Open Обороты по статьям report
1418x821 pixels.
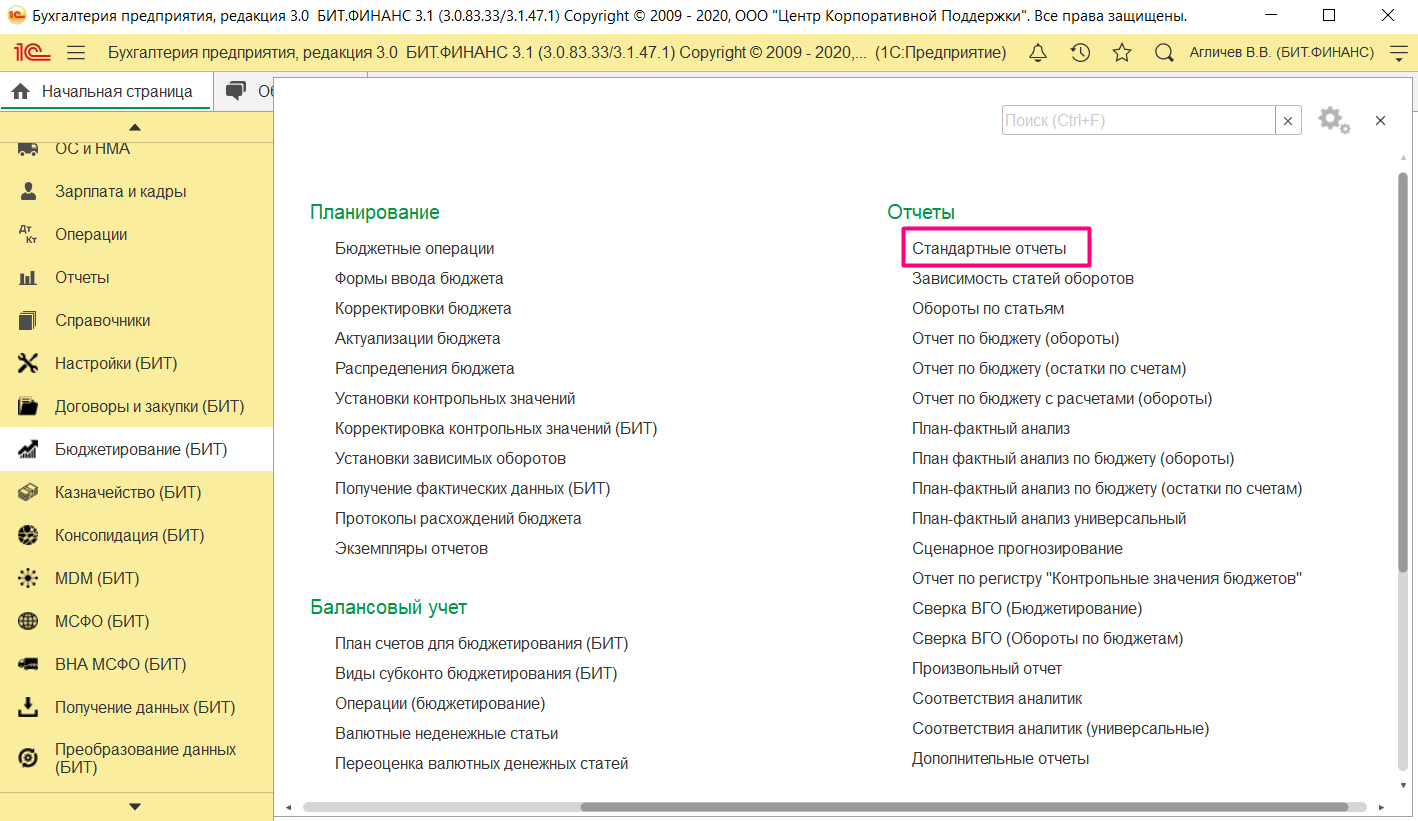tap(988, 308)
